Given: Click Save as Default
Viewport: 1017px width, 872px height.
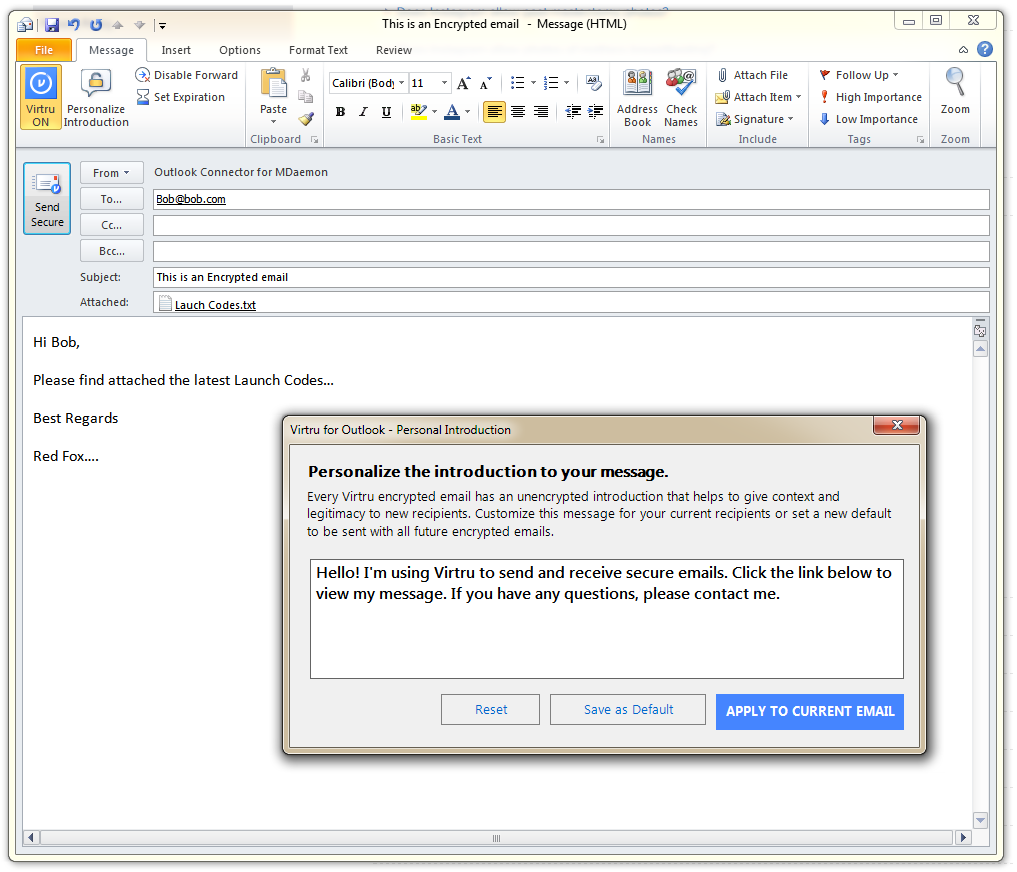Looking at the screenshot, I should pos(628,710).
